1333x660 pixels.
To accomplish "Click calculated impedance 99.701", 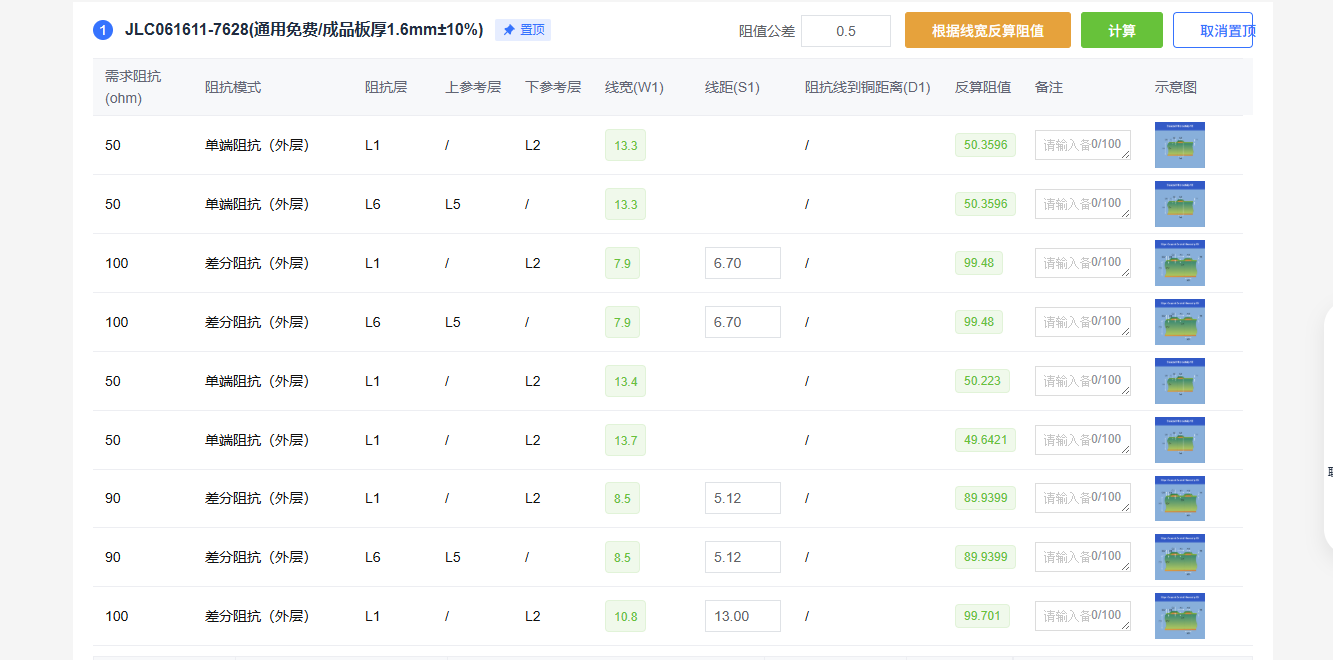I will pyautogui.click(x=982, y=616).
